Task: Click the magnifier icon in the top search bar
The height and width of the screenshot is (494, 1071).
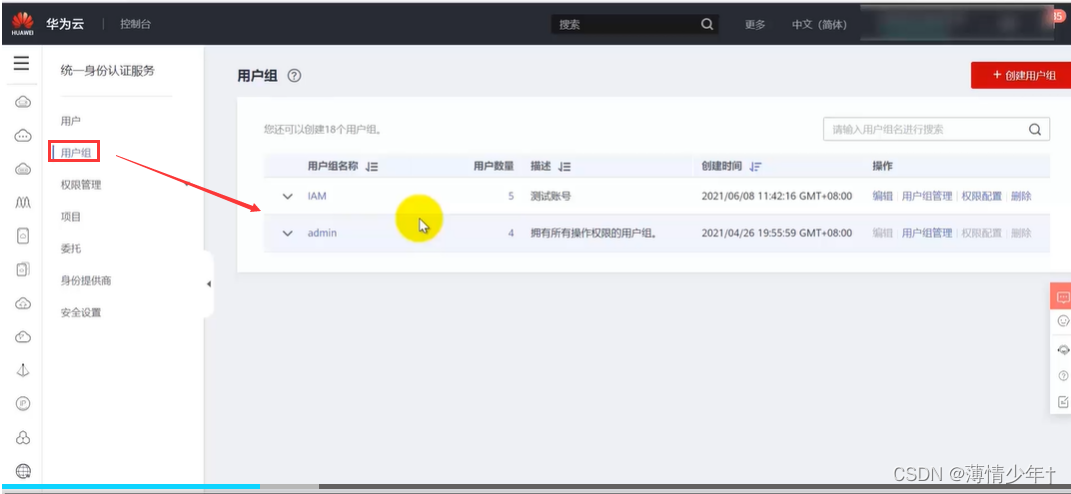Action: point(707,25)
